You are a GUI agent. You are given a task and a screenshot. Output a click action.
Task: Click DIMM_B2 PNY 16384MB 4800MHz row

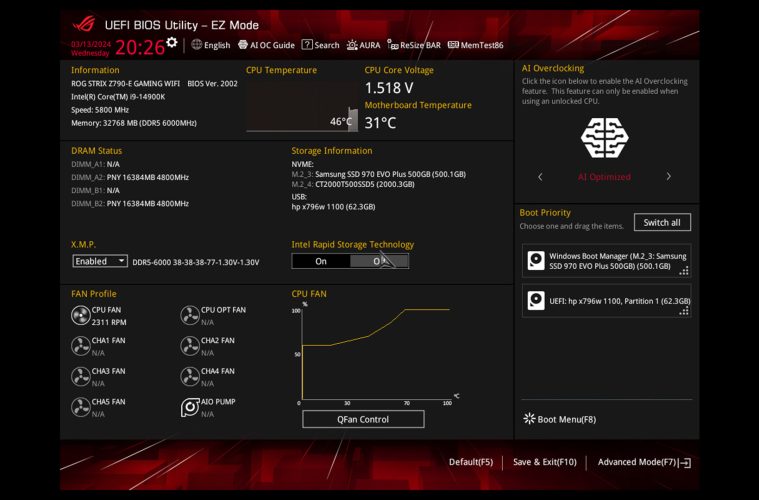point(130,204)
